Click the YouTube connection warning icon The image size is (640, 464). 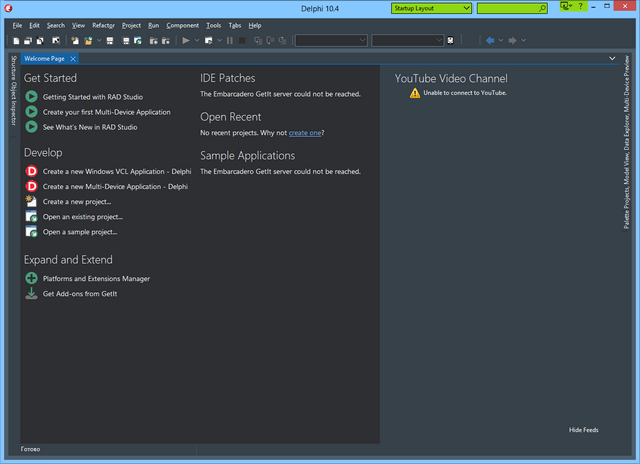point(415,92)
